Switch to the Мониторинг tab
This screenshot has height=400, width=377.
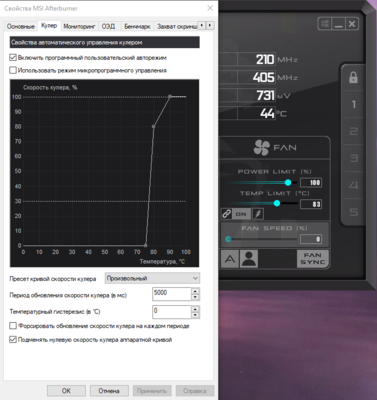click(79, 26)
